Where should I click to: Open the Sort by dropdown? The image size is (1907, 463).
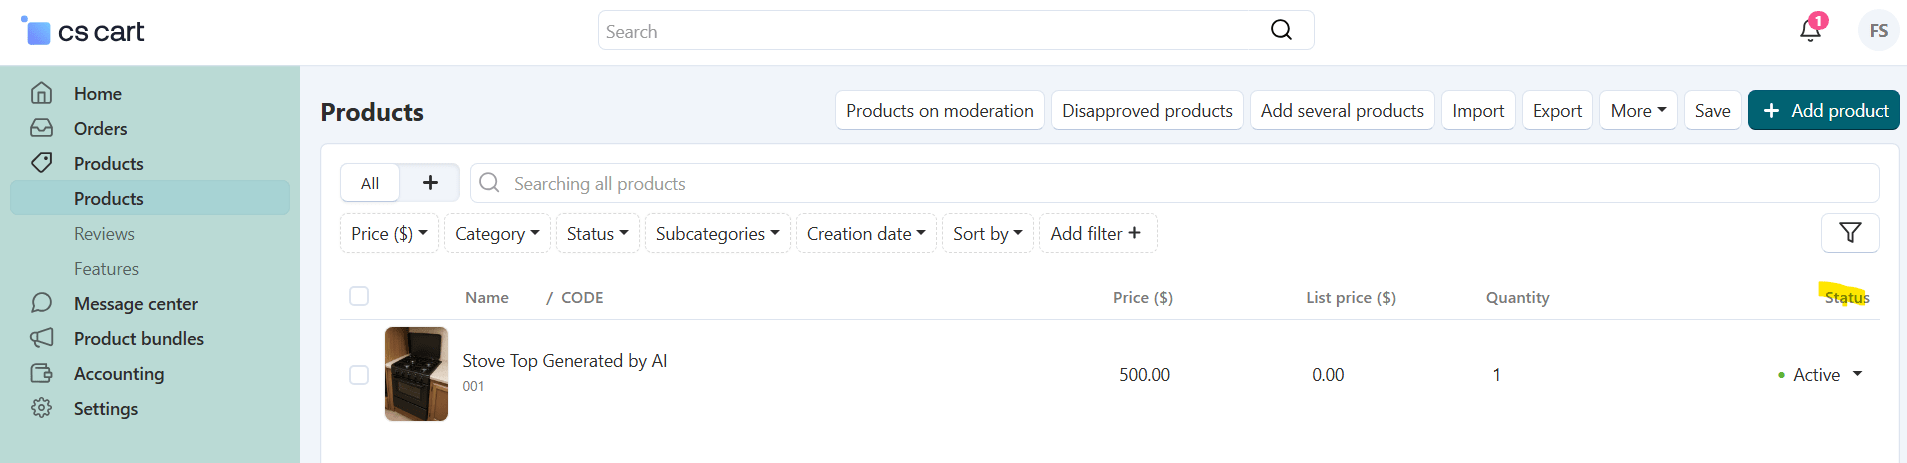click(x=987, y=233)
